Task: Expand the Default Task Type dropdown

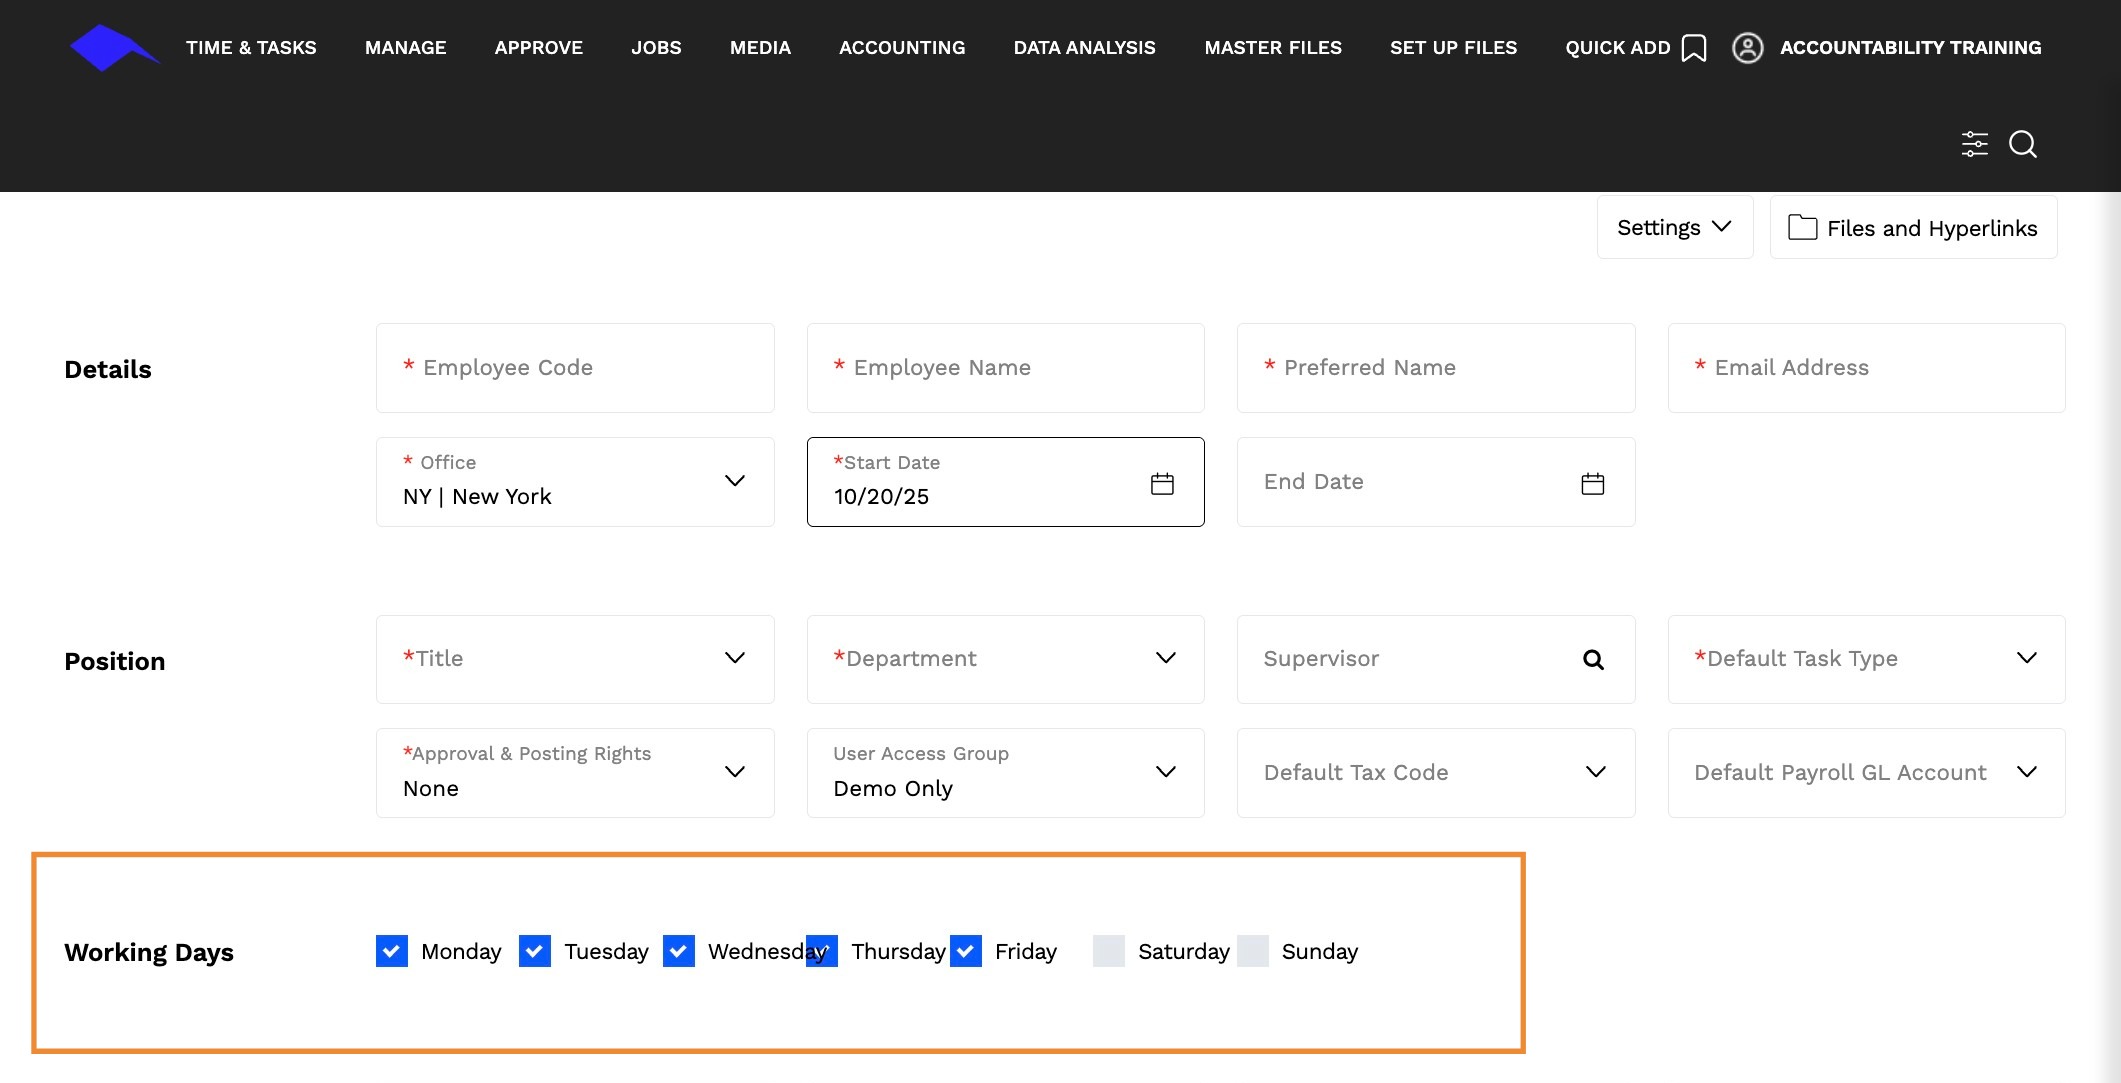Action: click(x=1866, y=659)
